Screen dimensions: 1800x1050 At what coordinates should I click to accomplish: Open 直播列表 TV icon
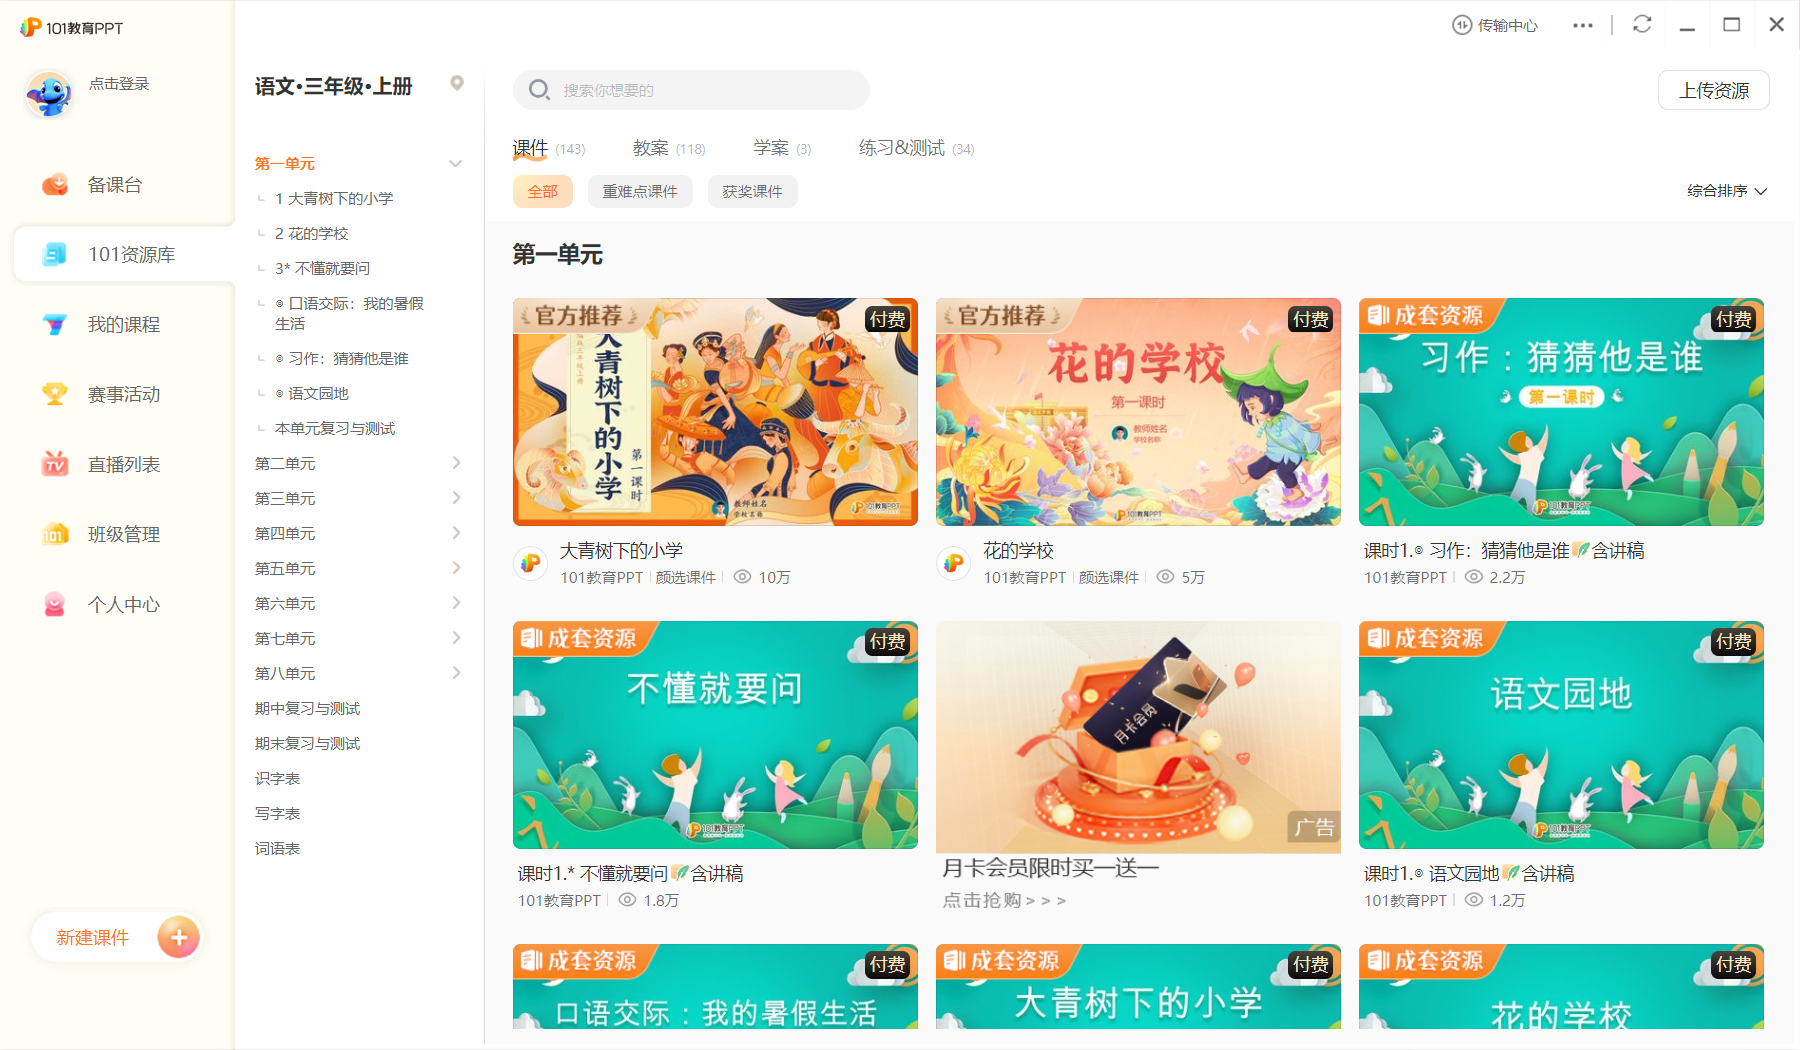point(55,465)
